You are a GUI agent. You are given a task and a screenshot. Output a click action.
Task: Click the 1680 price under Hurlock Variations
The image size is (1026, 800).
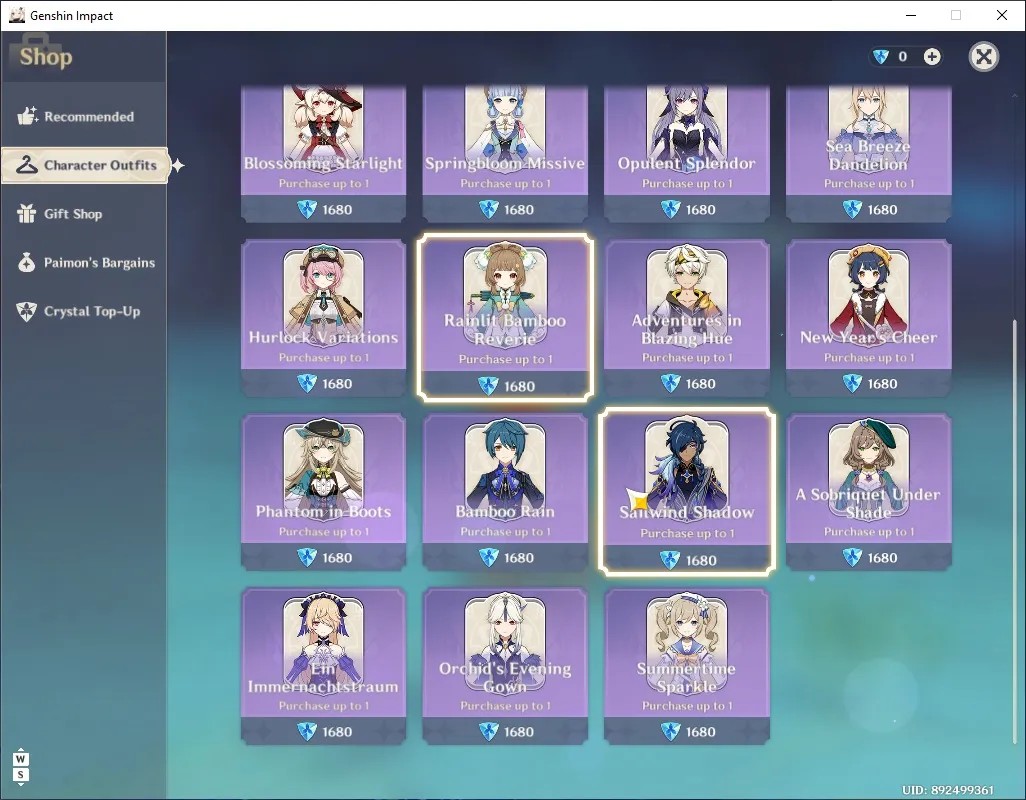pyautogui.click(x=337, y=383)
